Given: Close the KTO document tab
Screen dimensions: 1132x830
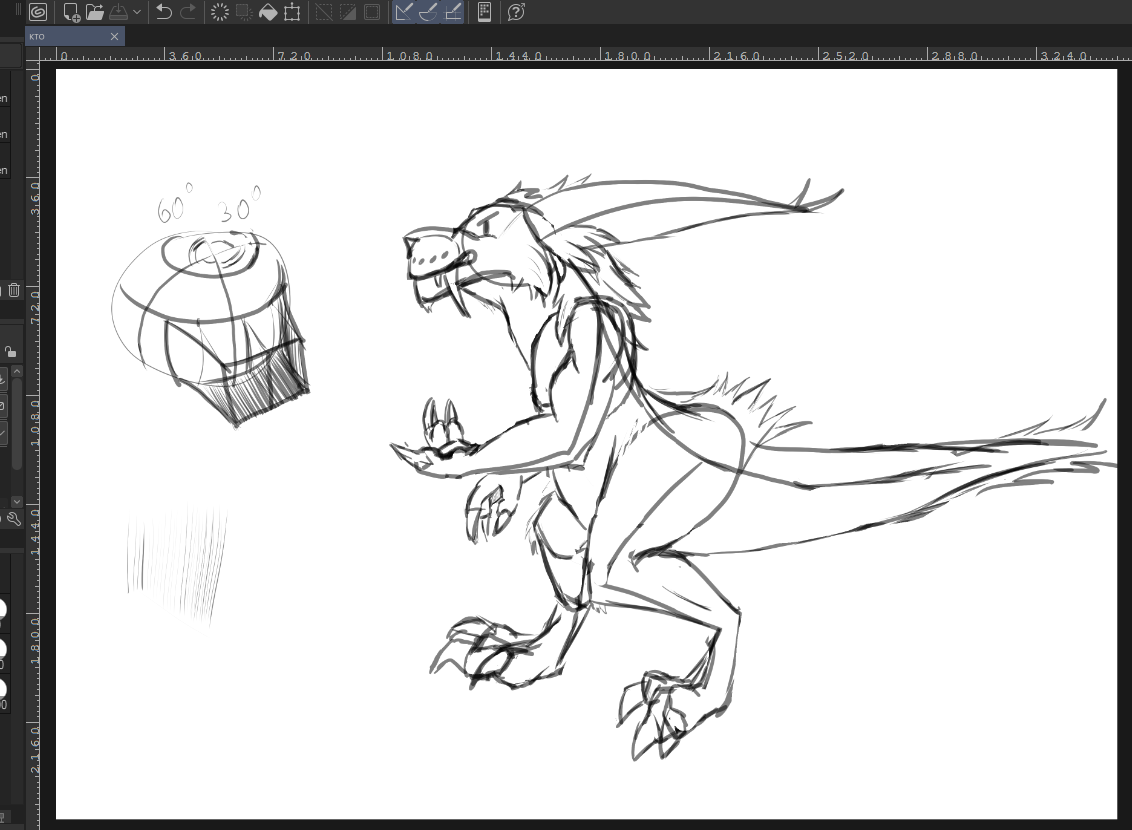Looking at the screenshot, I should click(114, 36).
